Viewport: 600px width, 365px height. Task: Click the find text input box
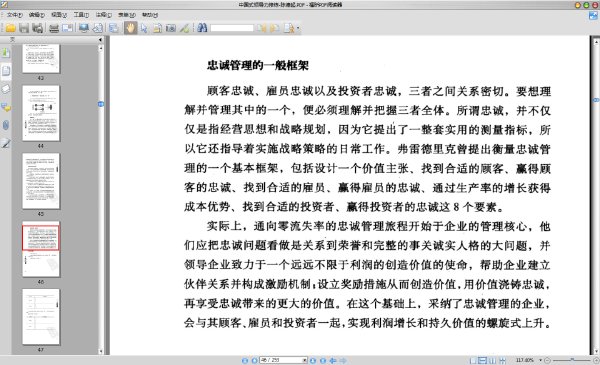click(232, 28)
